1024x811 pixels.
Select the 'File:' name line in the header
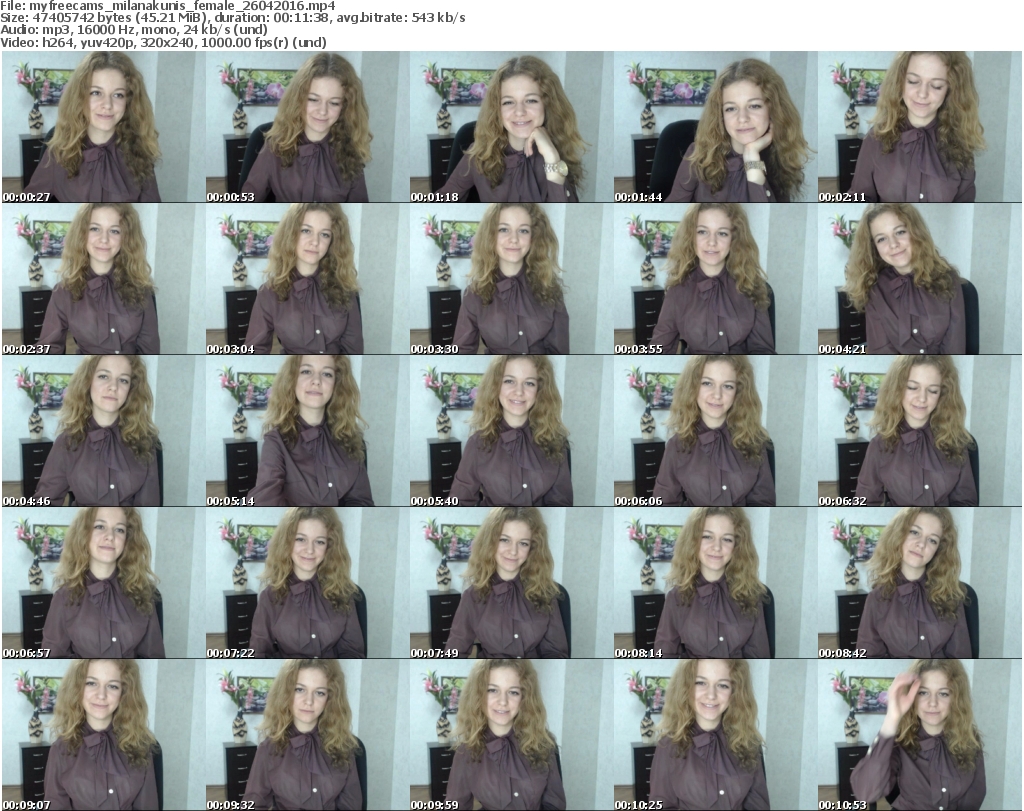pos(168,6)
